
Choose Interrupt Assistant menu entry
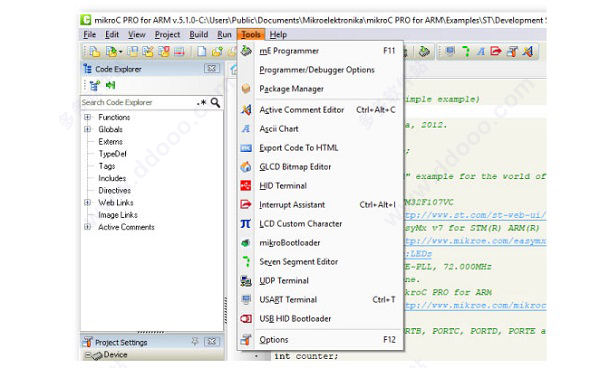[320, 205]
